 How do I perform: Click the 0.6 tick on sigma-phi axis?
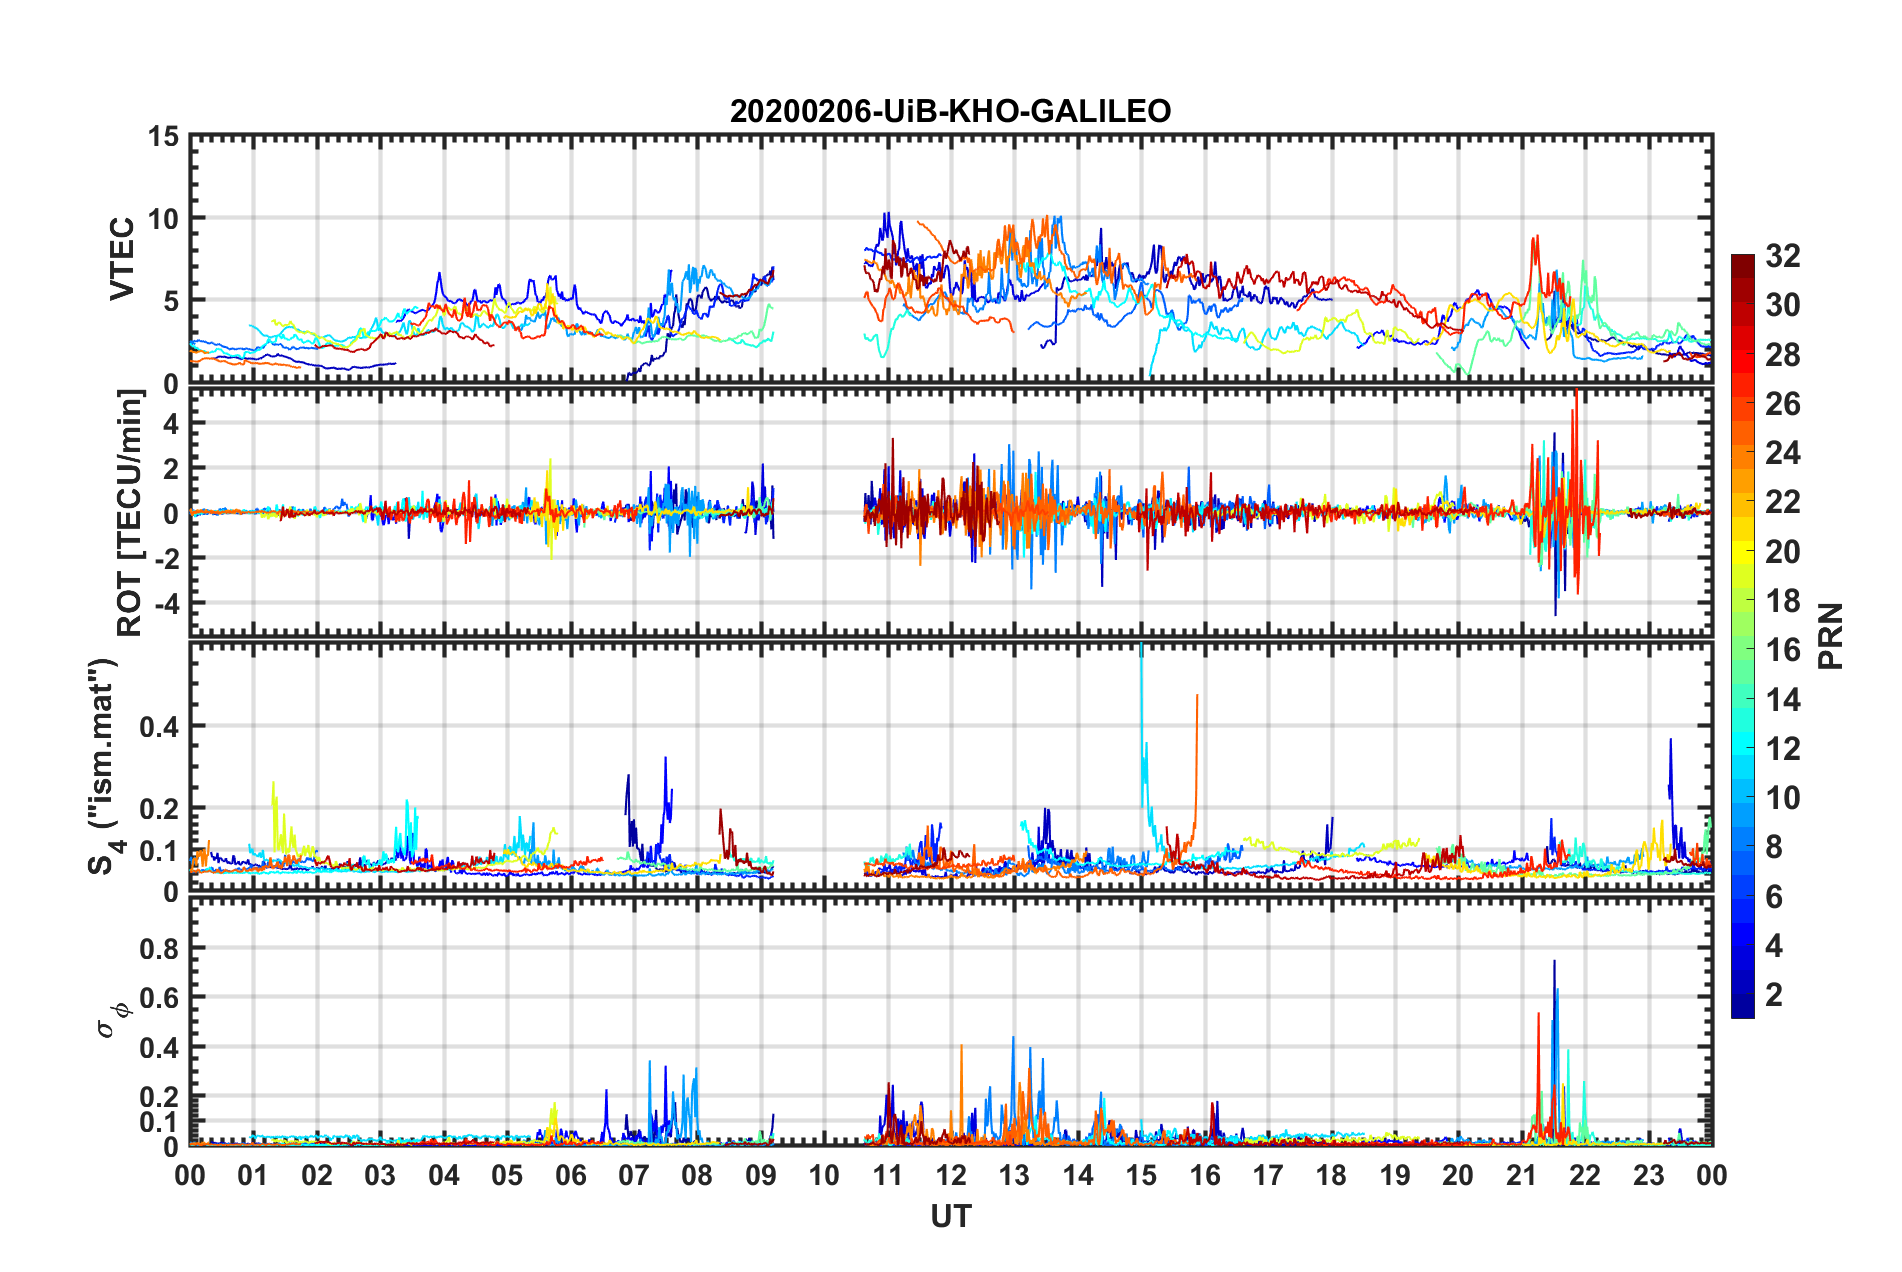point(158,998)
